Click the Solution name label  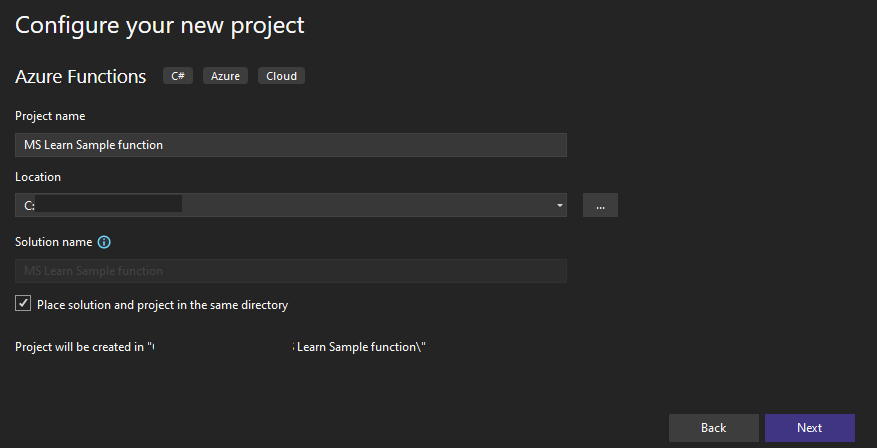54,242
